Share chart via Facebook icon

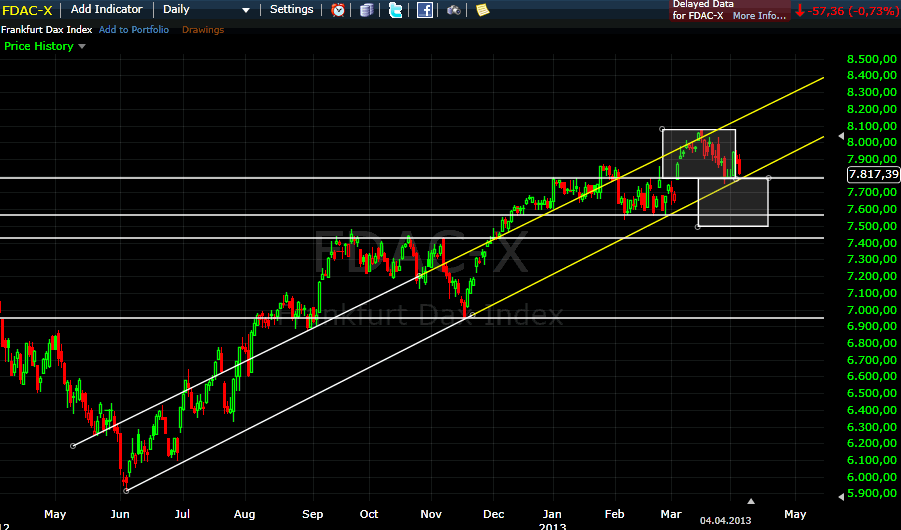[425, 10]
